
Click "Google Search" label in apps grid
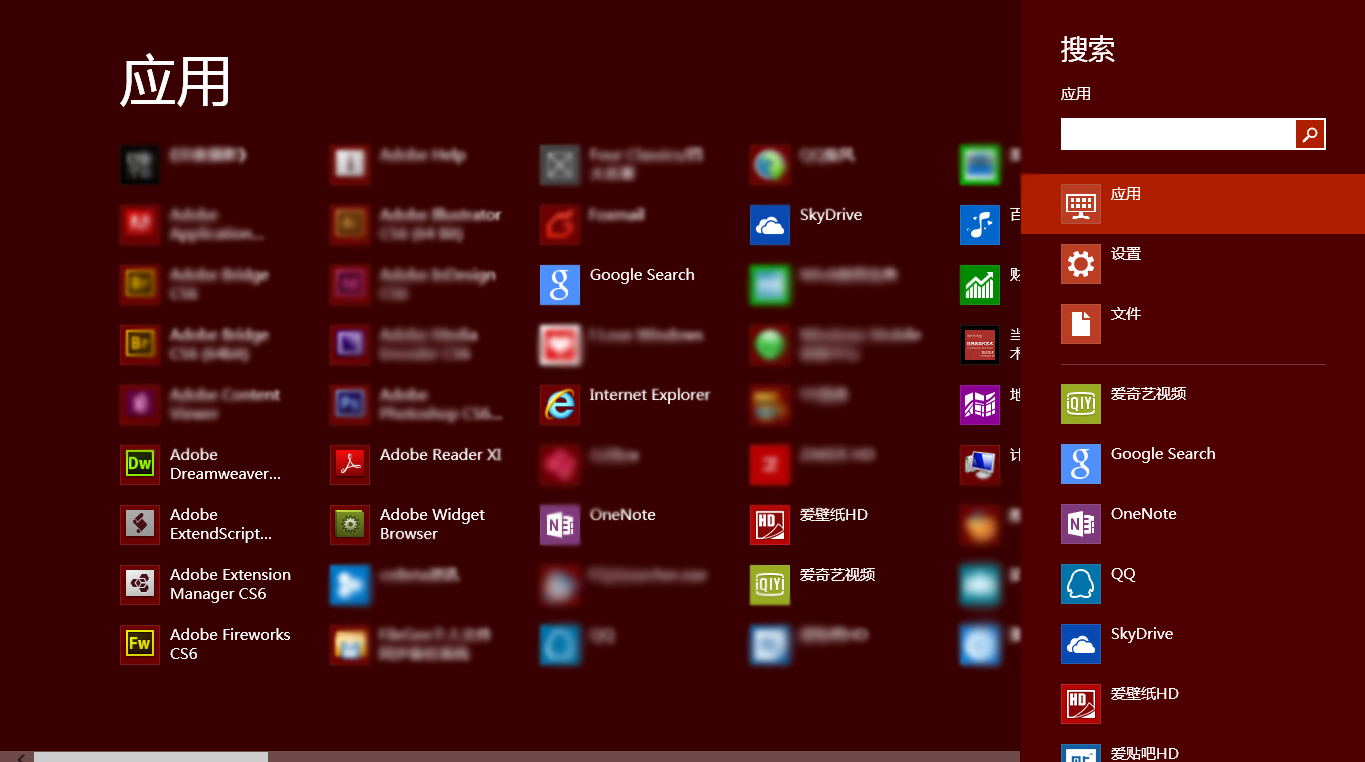(x=642, y=275)
